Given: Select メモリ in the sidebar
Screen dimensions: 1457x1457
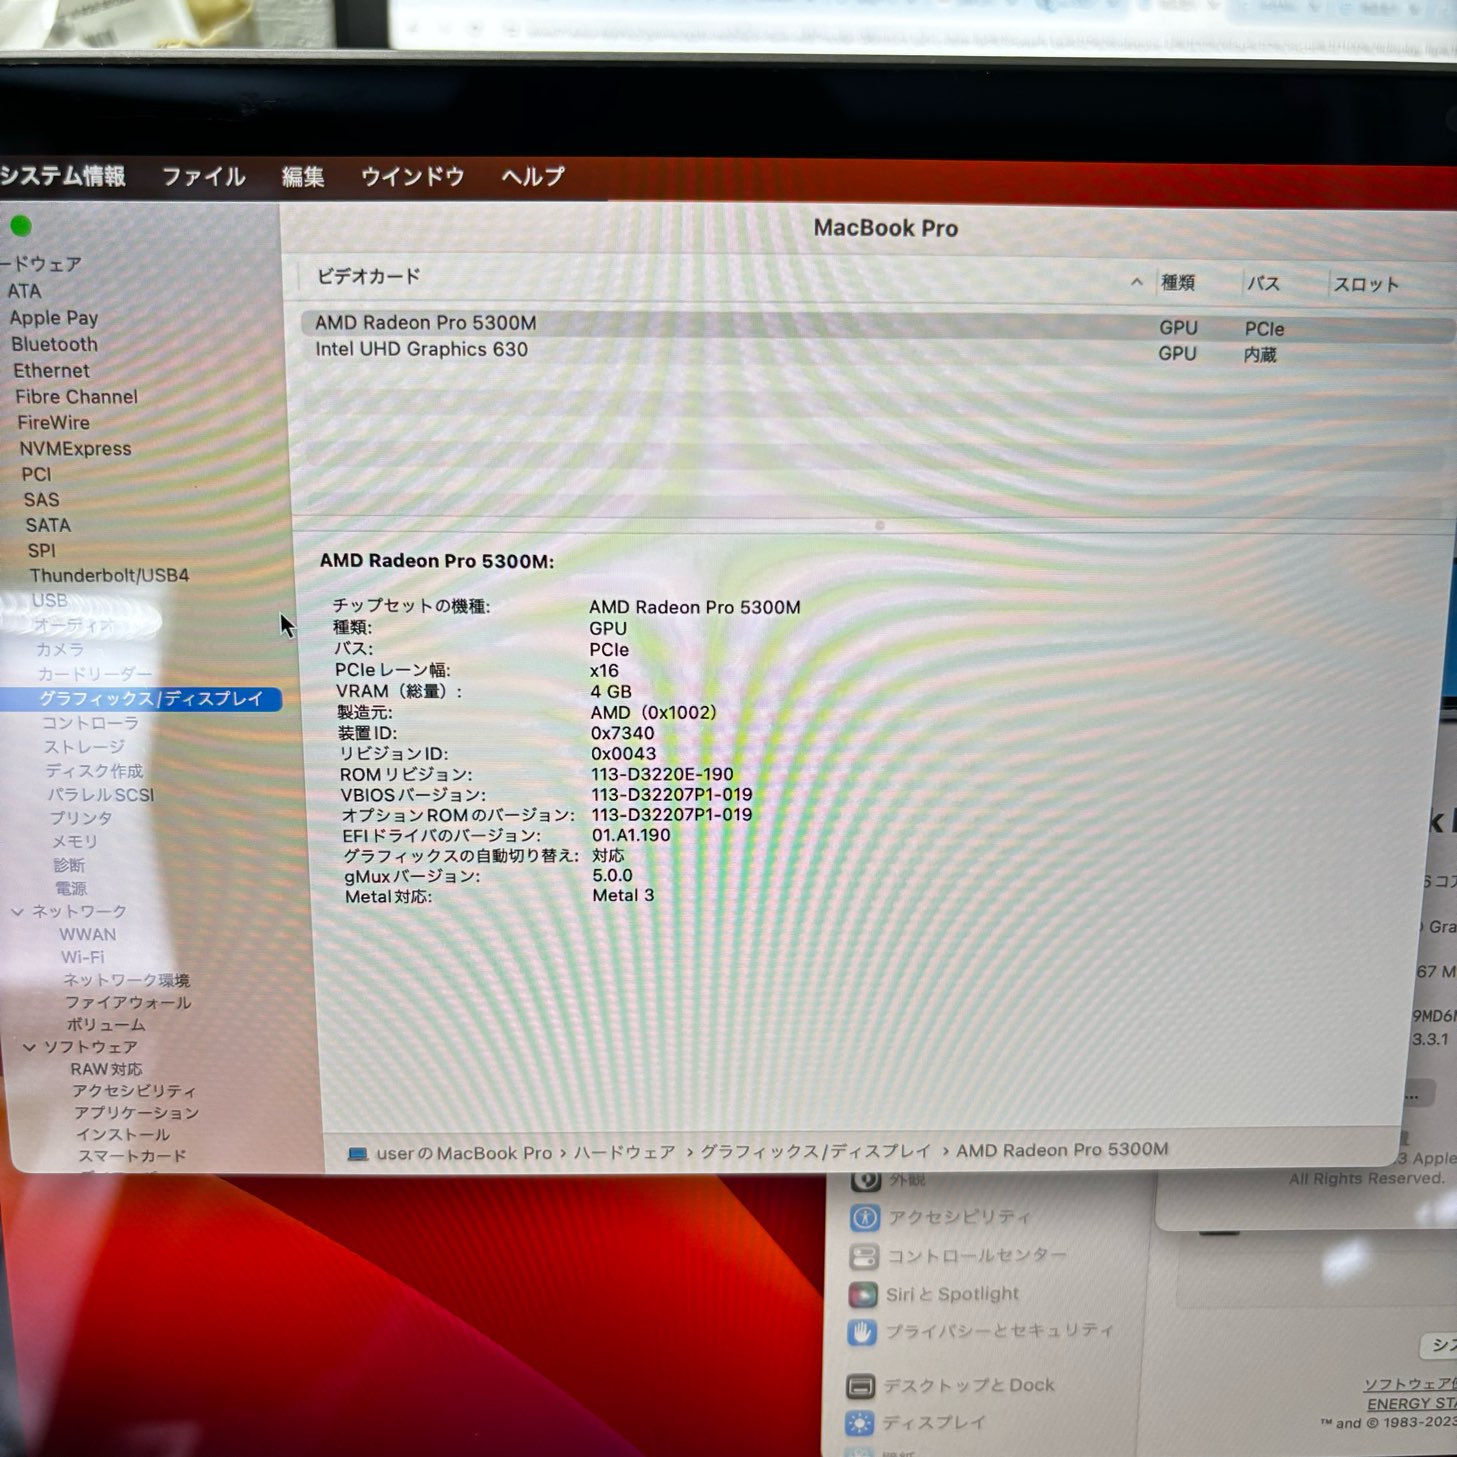Looking at the screenshot, I should pos(75,841).
